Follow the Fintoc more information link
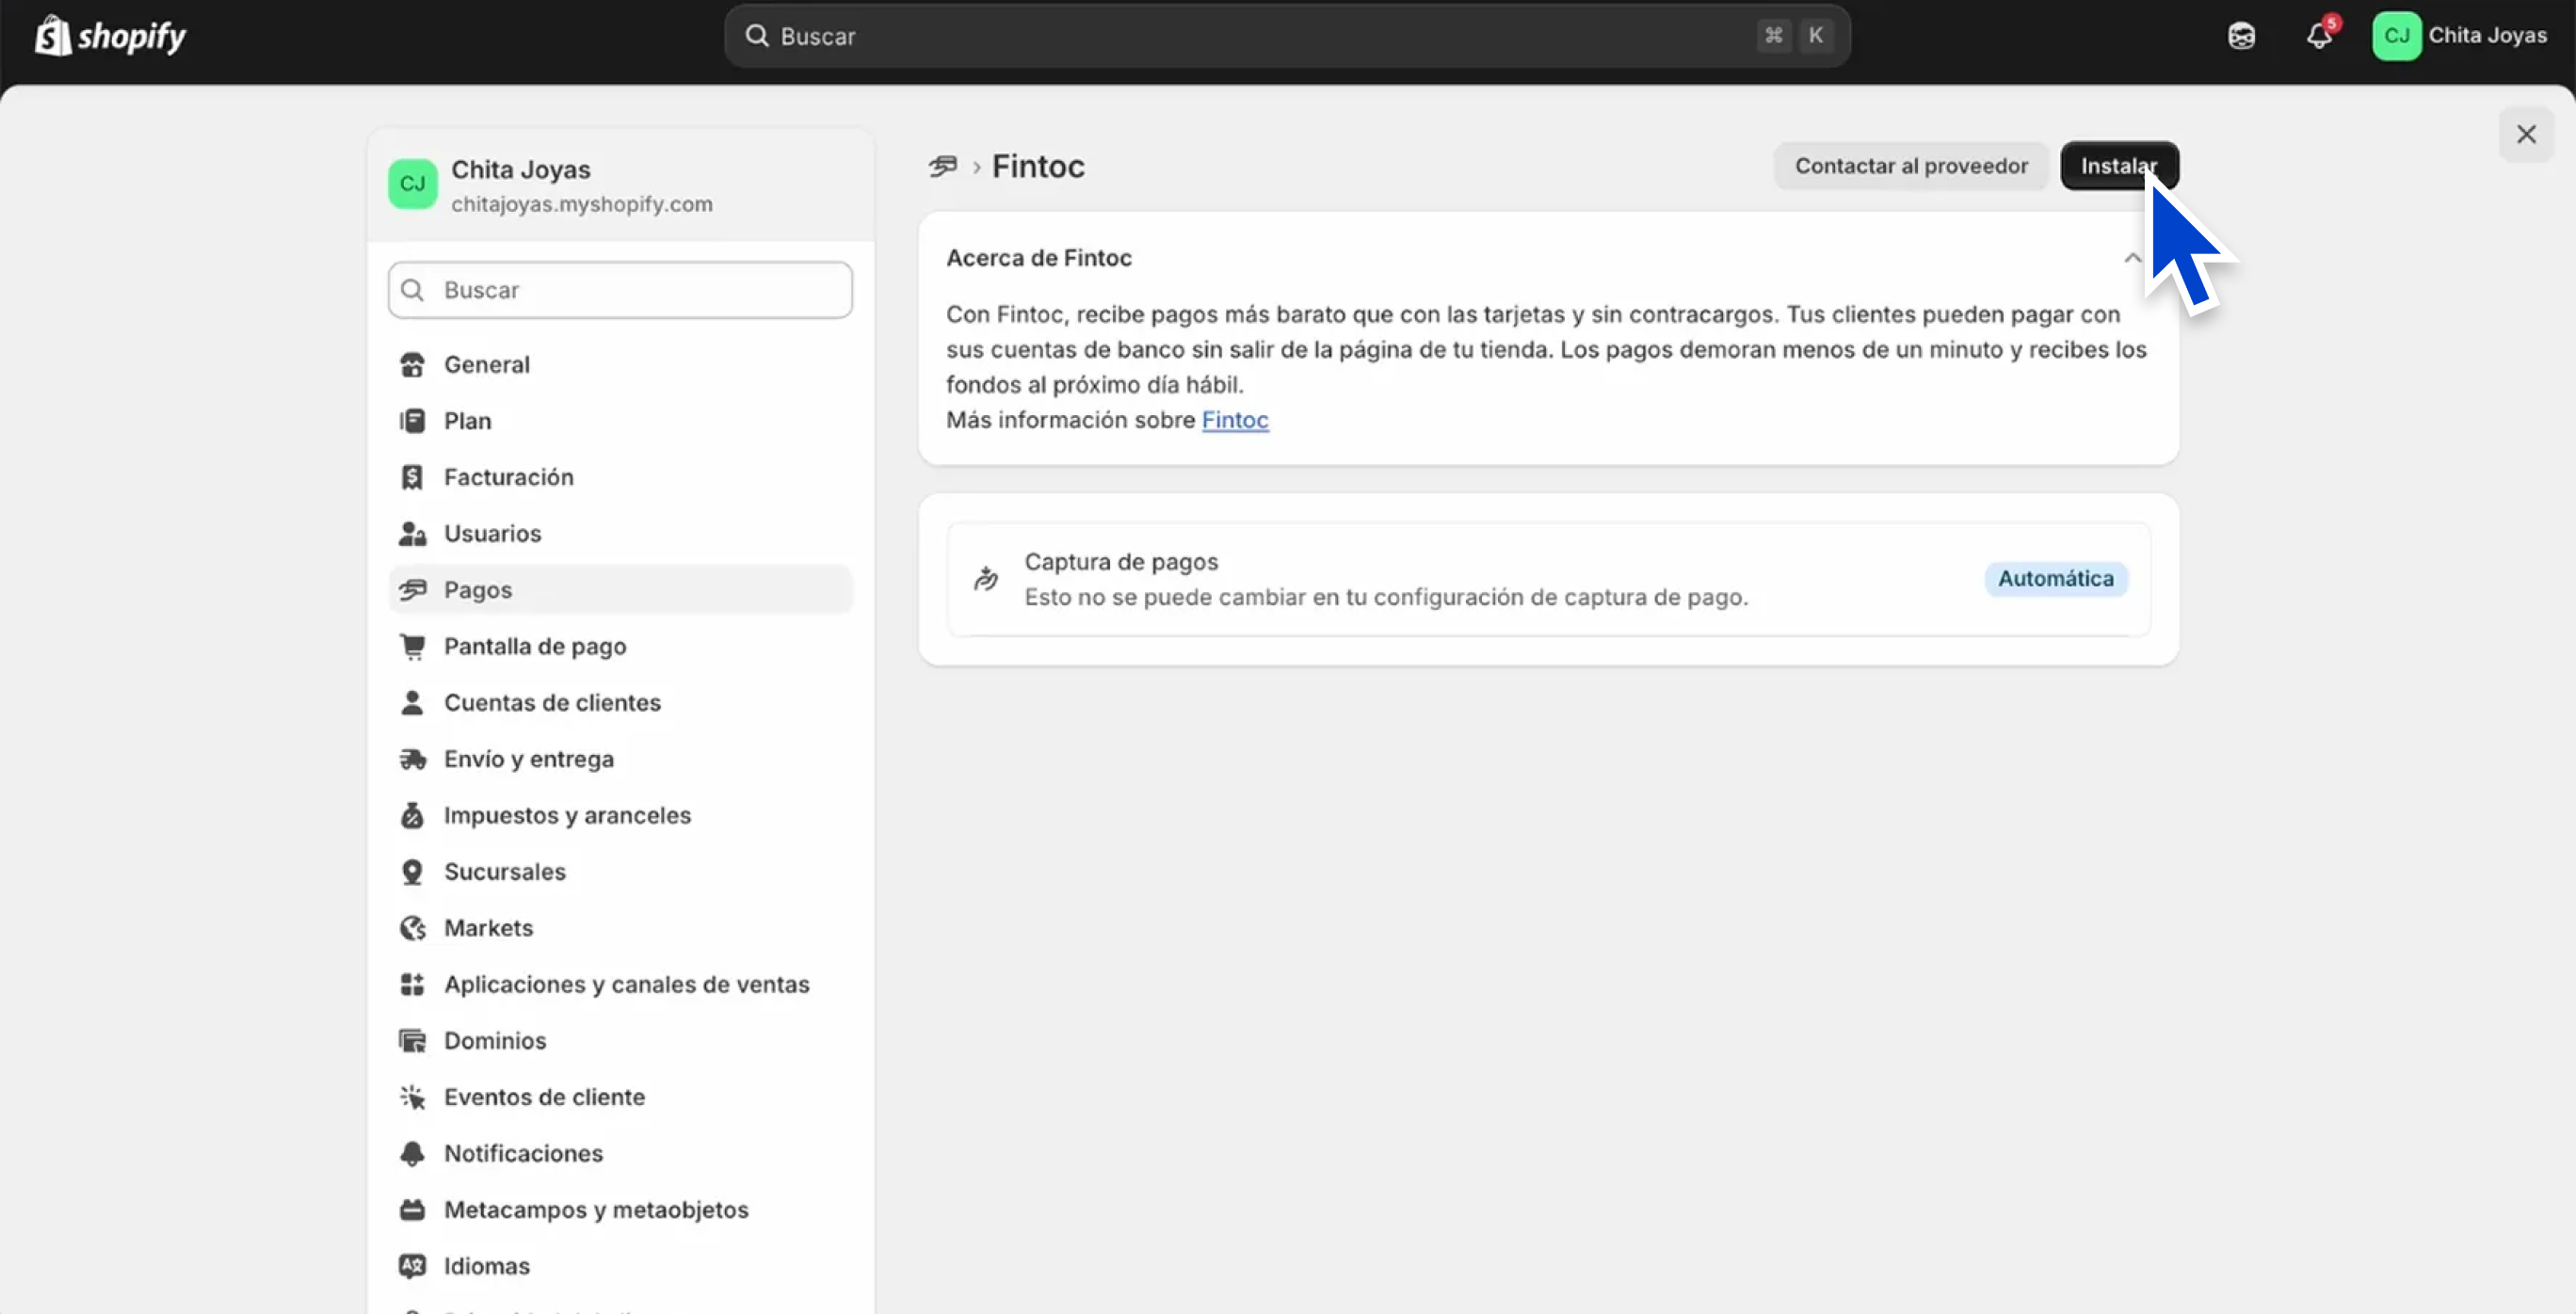 pyautogui.click(x=1234, y=420)
